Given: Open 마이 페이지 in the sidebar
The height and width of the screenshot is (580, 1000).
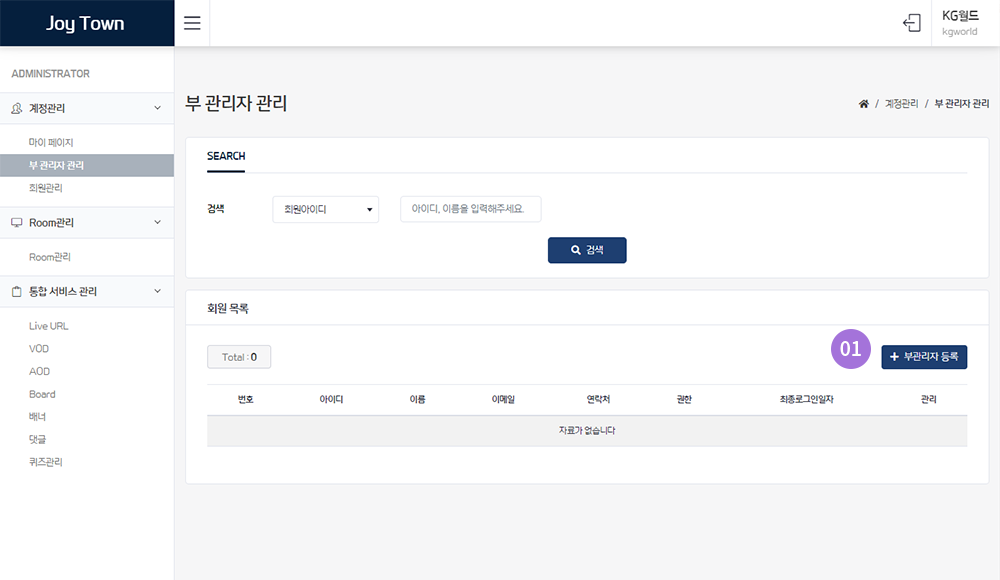Looking at the screenshot, I should pos(51,143).
